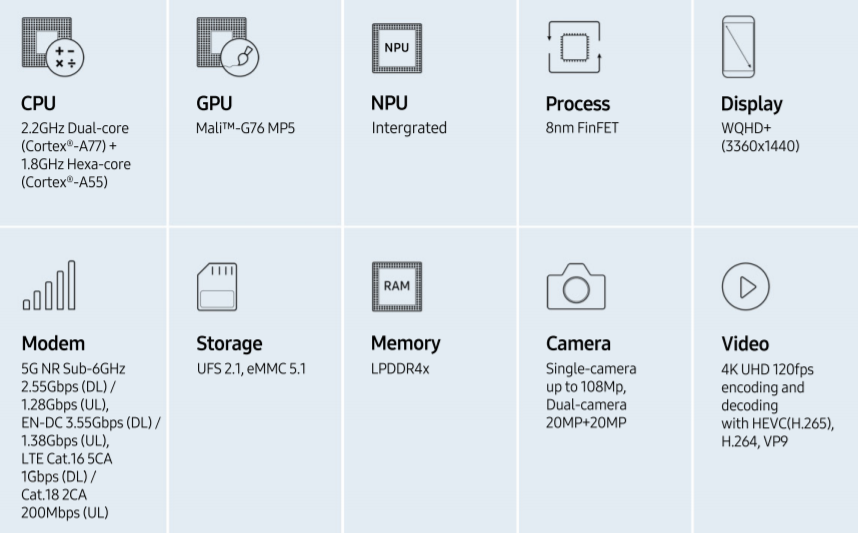Click the Video play button icon
This screenshot has width=858, height=533.
pos(746,287)
